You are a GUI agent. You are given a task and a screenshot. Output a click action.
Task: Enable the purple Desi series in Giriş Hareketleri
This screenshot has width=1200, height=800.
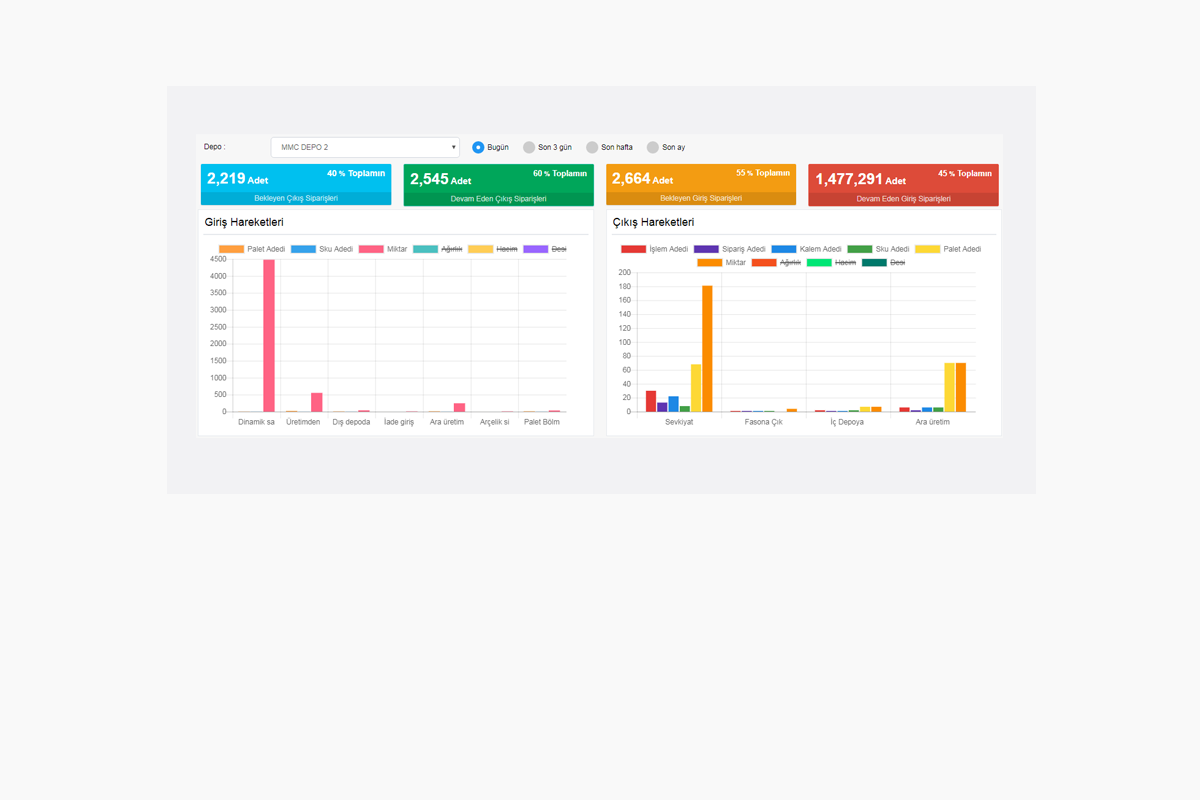(x=536, y=249)
